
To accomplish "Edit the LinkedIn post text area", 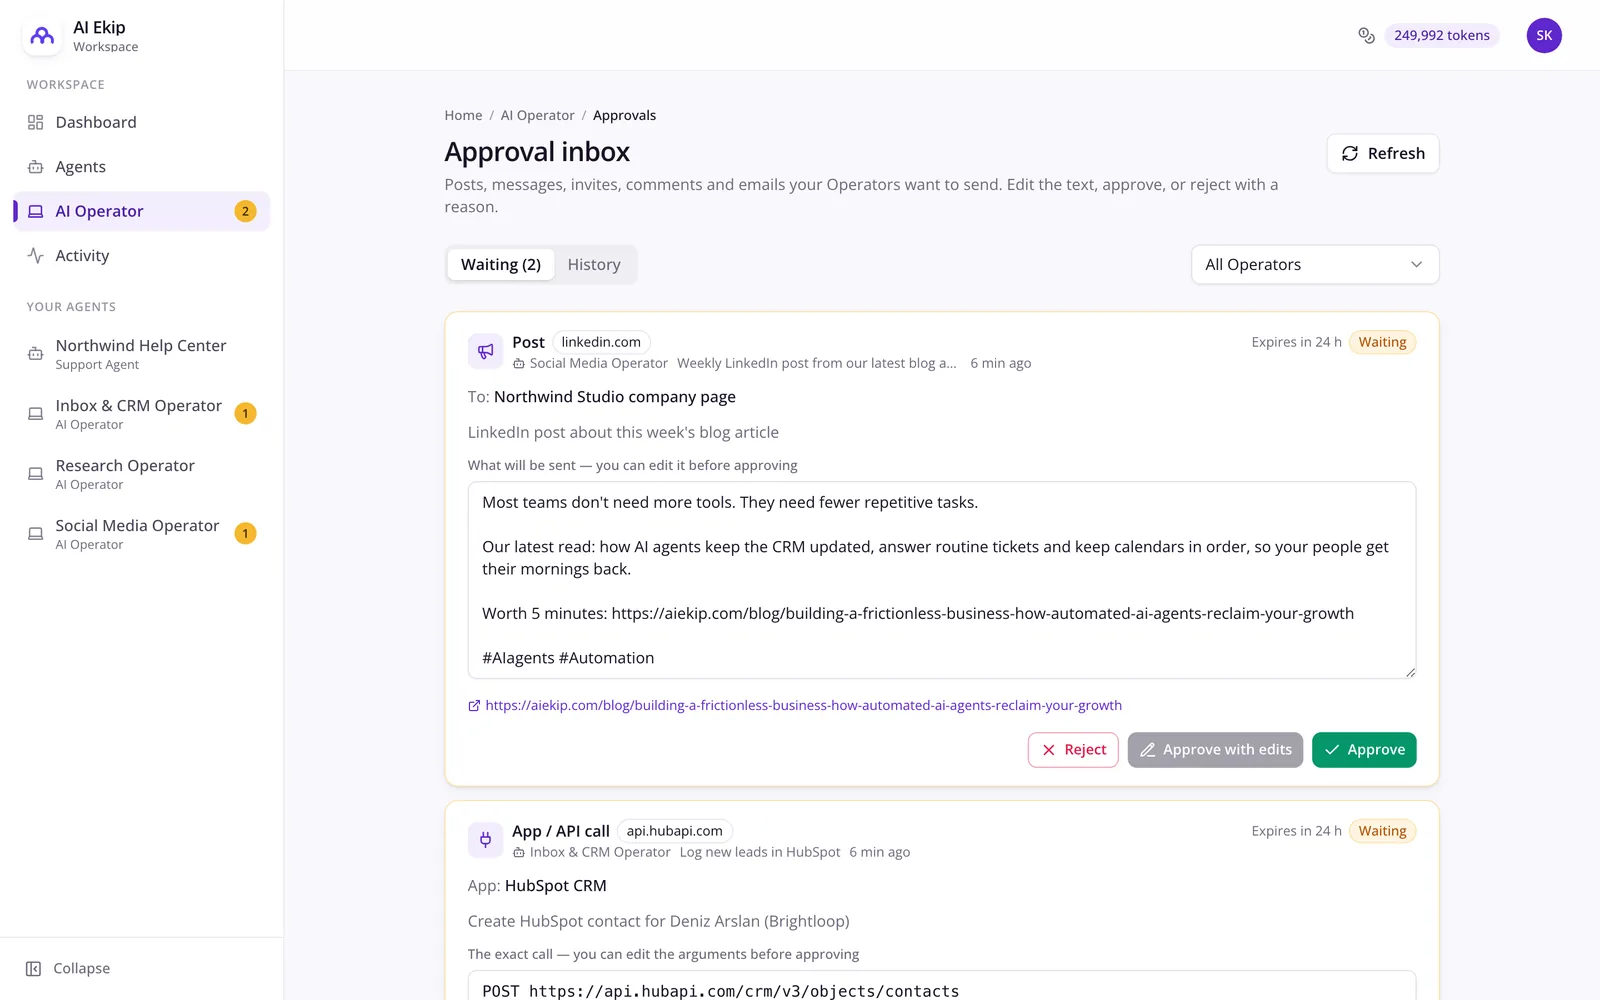I will (942, 580).
